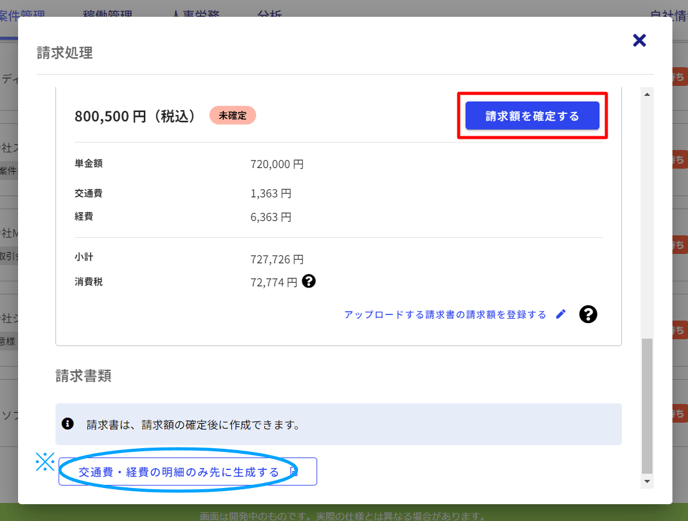Click the 未確定 status badge
The image size is (688, 521).
pyautogui.click(x=232, y=115)
